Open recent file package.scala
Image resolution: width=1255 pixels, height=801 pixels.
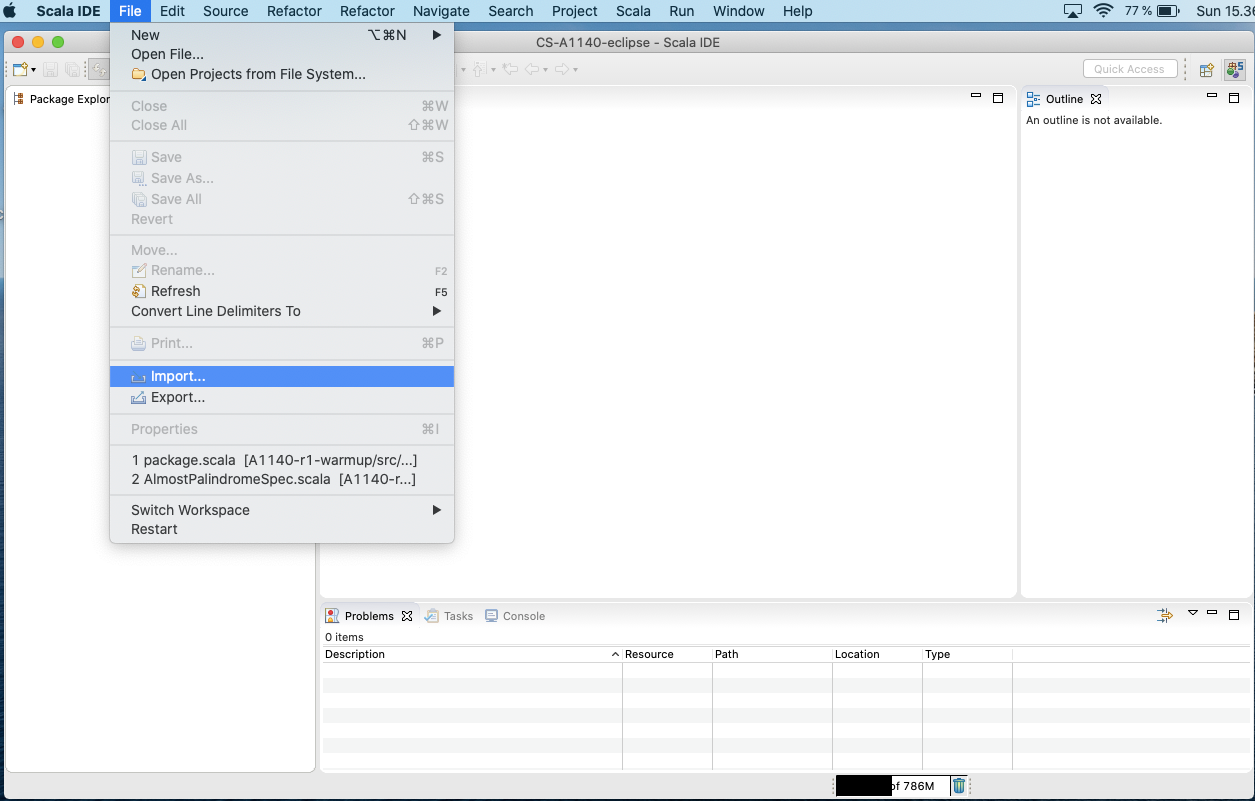click(274, 460)
